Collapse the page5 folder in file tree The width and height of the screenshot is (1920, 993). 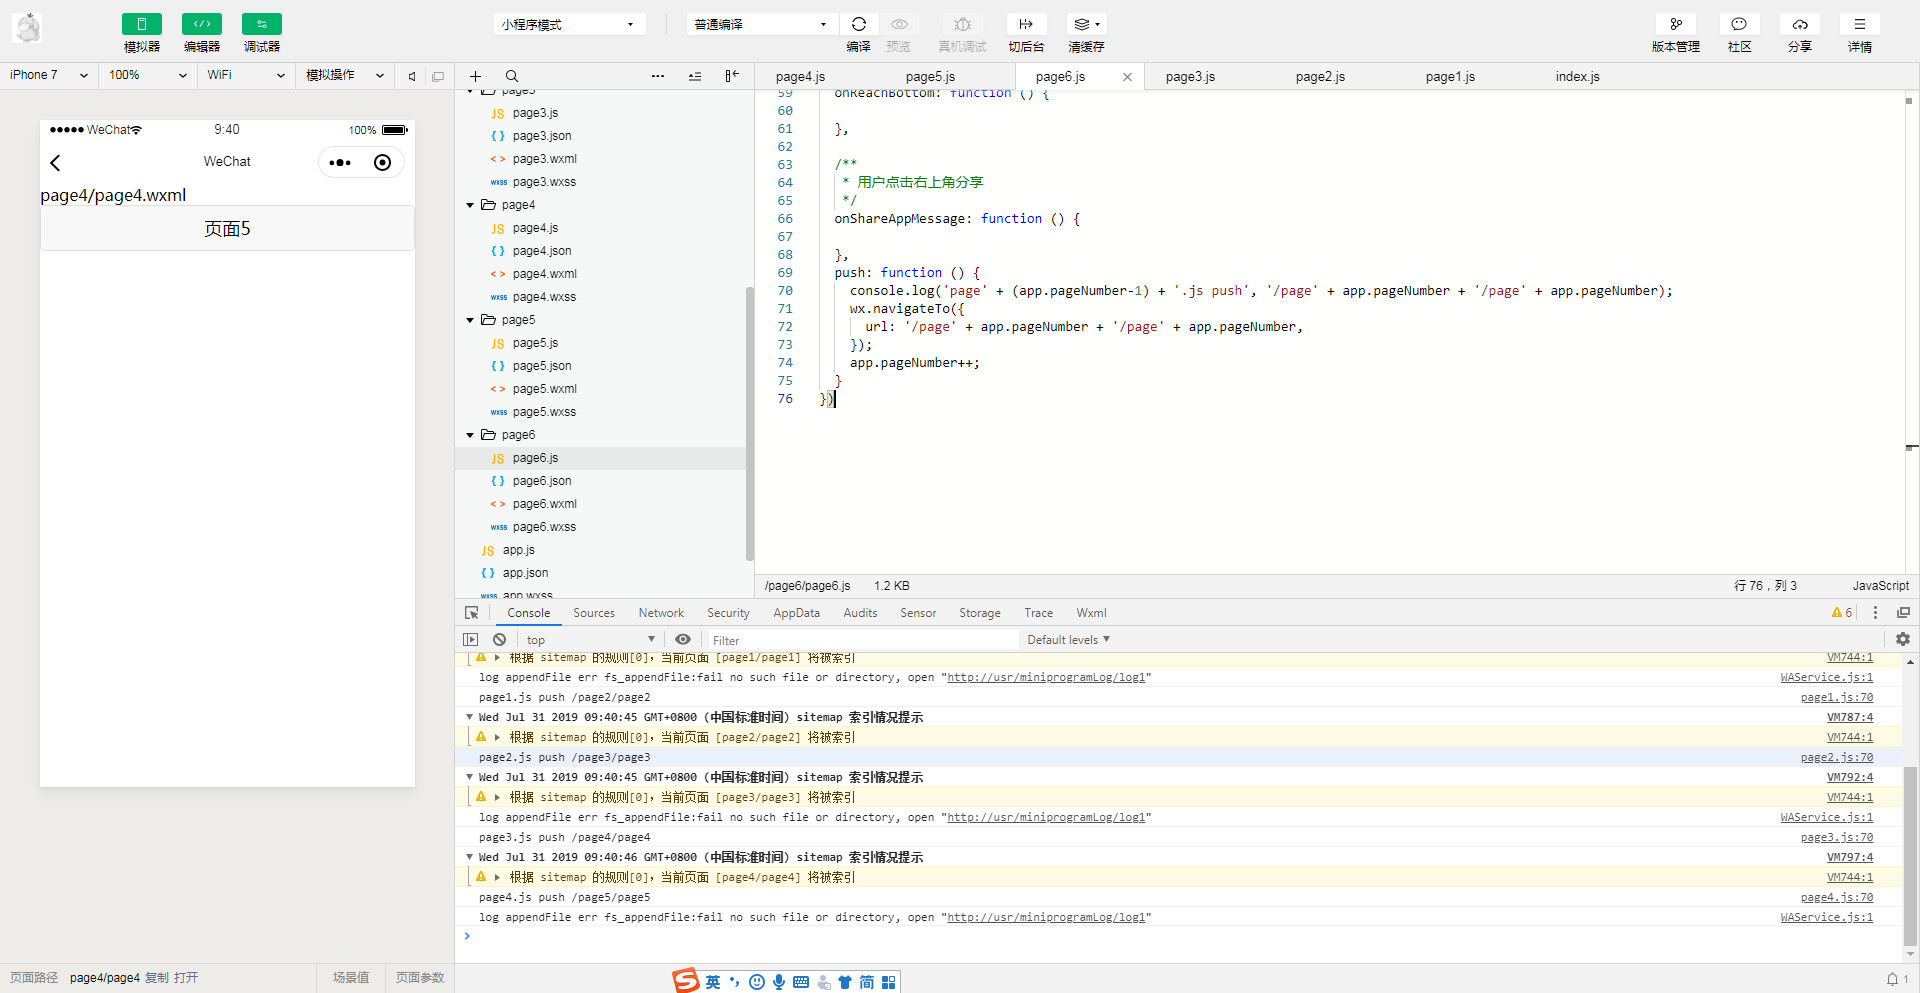[470, 320]
